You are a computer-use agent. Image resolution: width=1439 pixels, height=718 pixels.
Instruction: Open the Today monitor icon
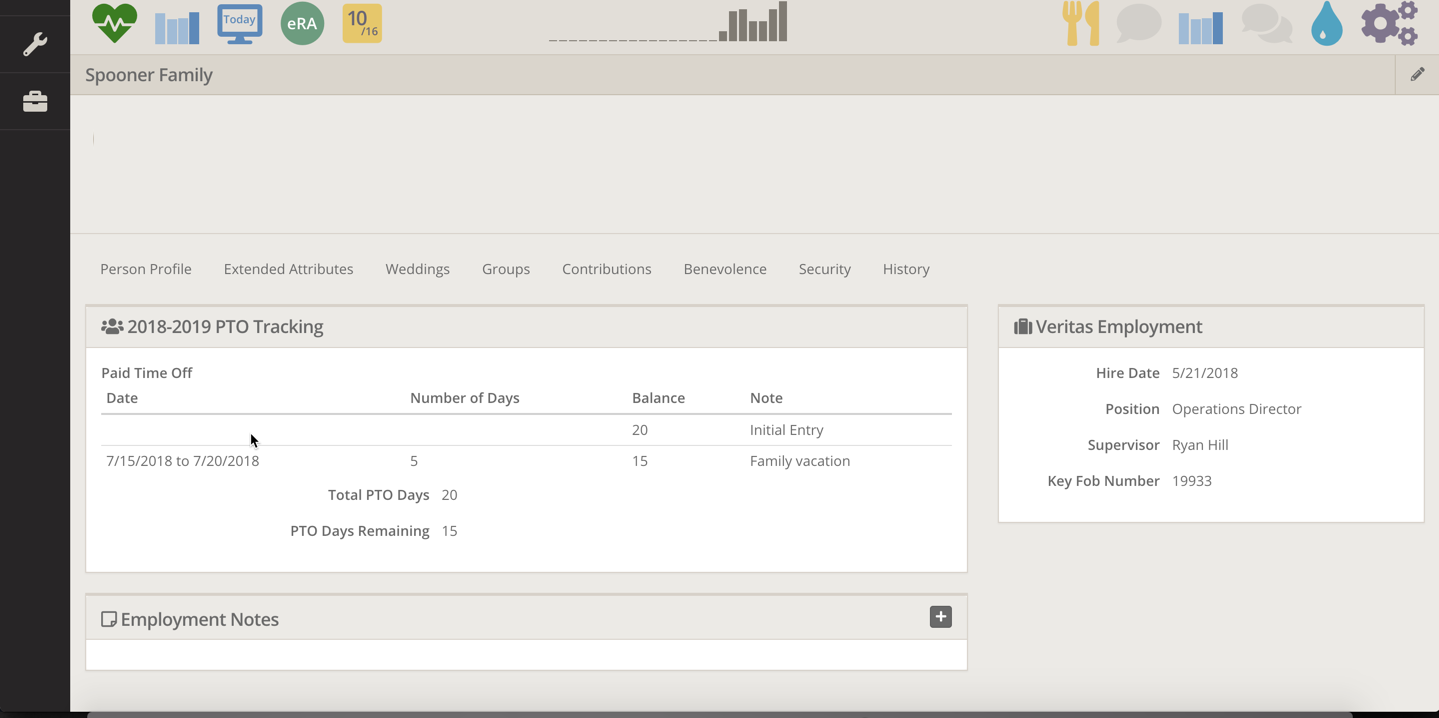tap(240, 23)
